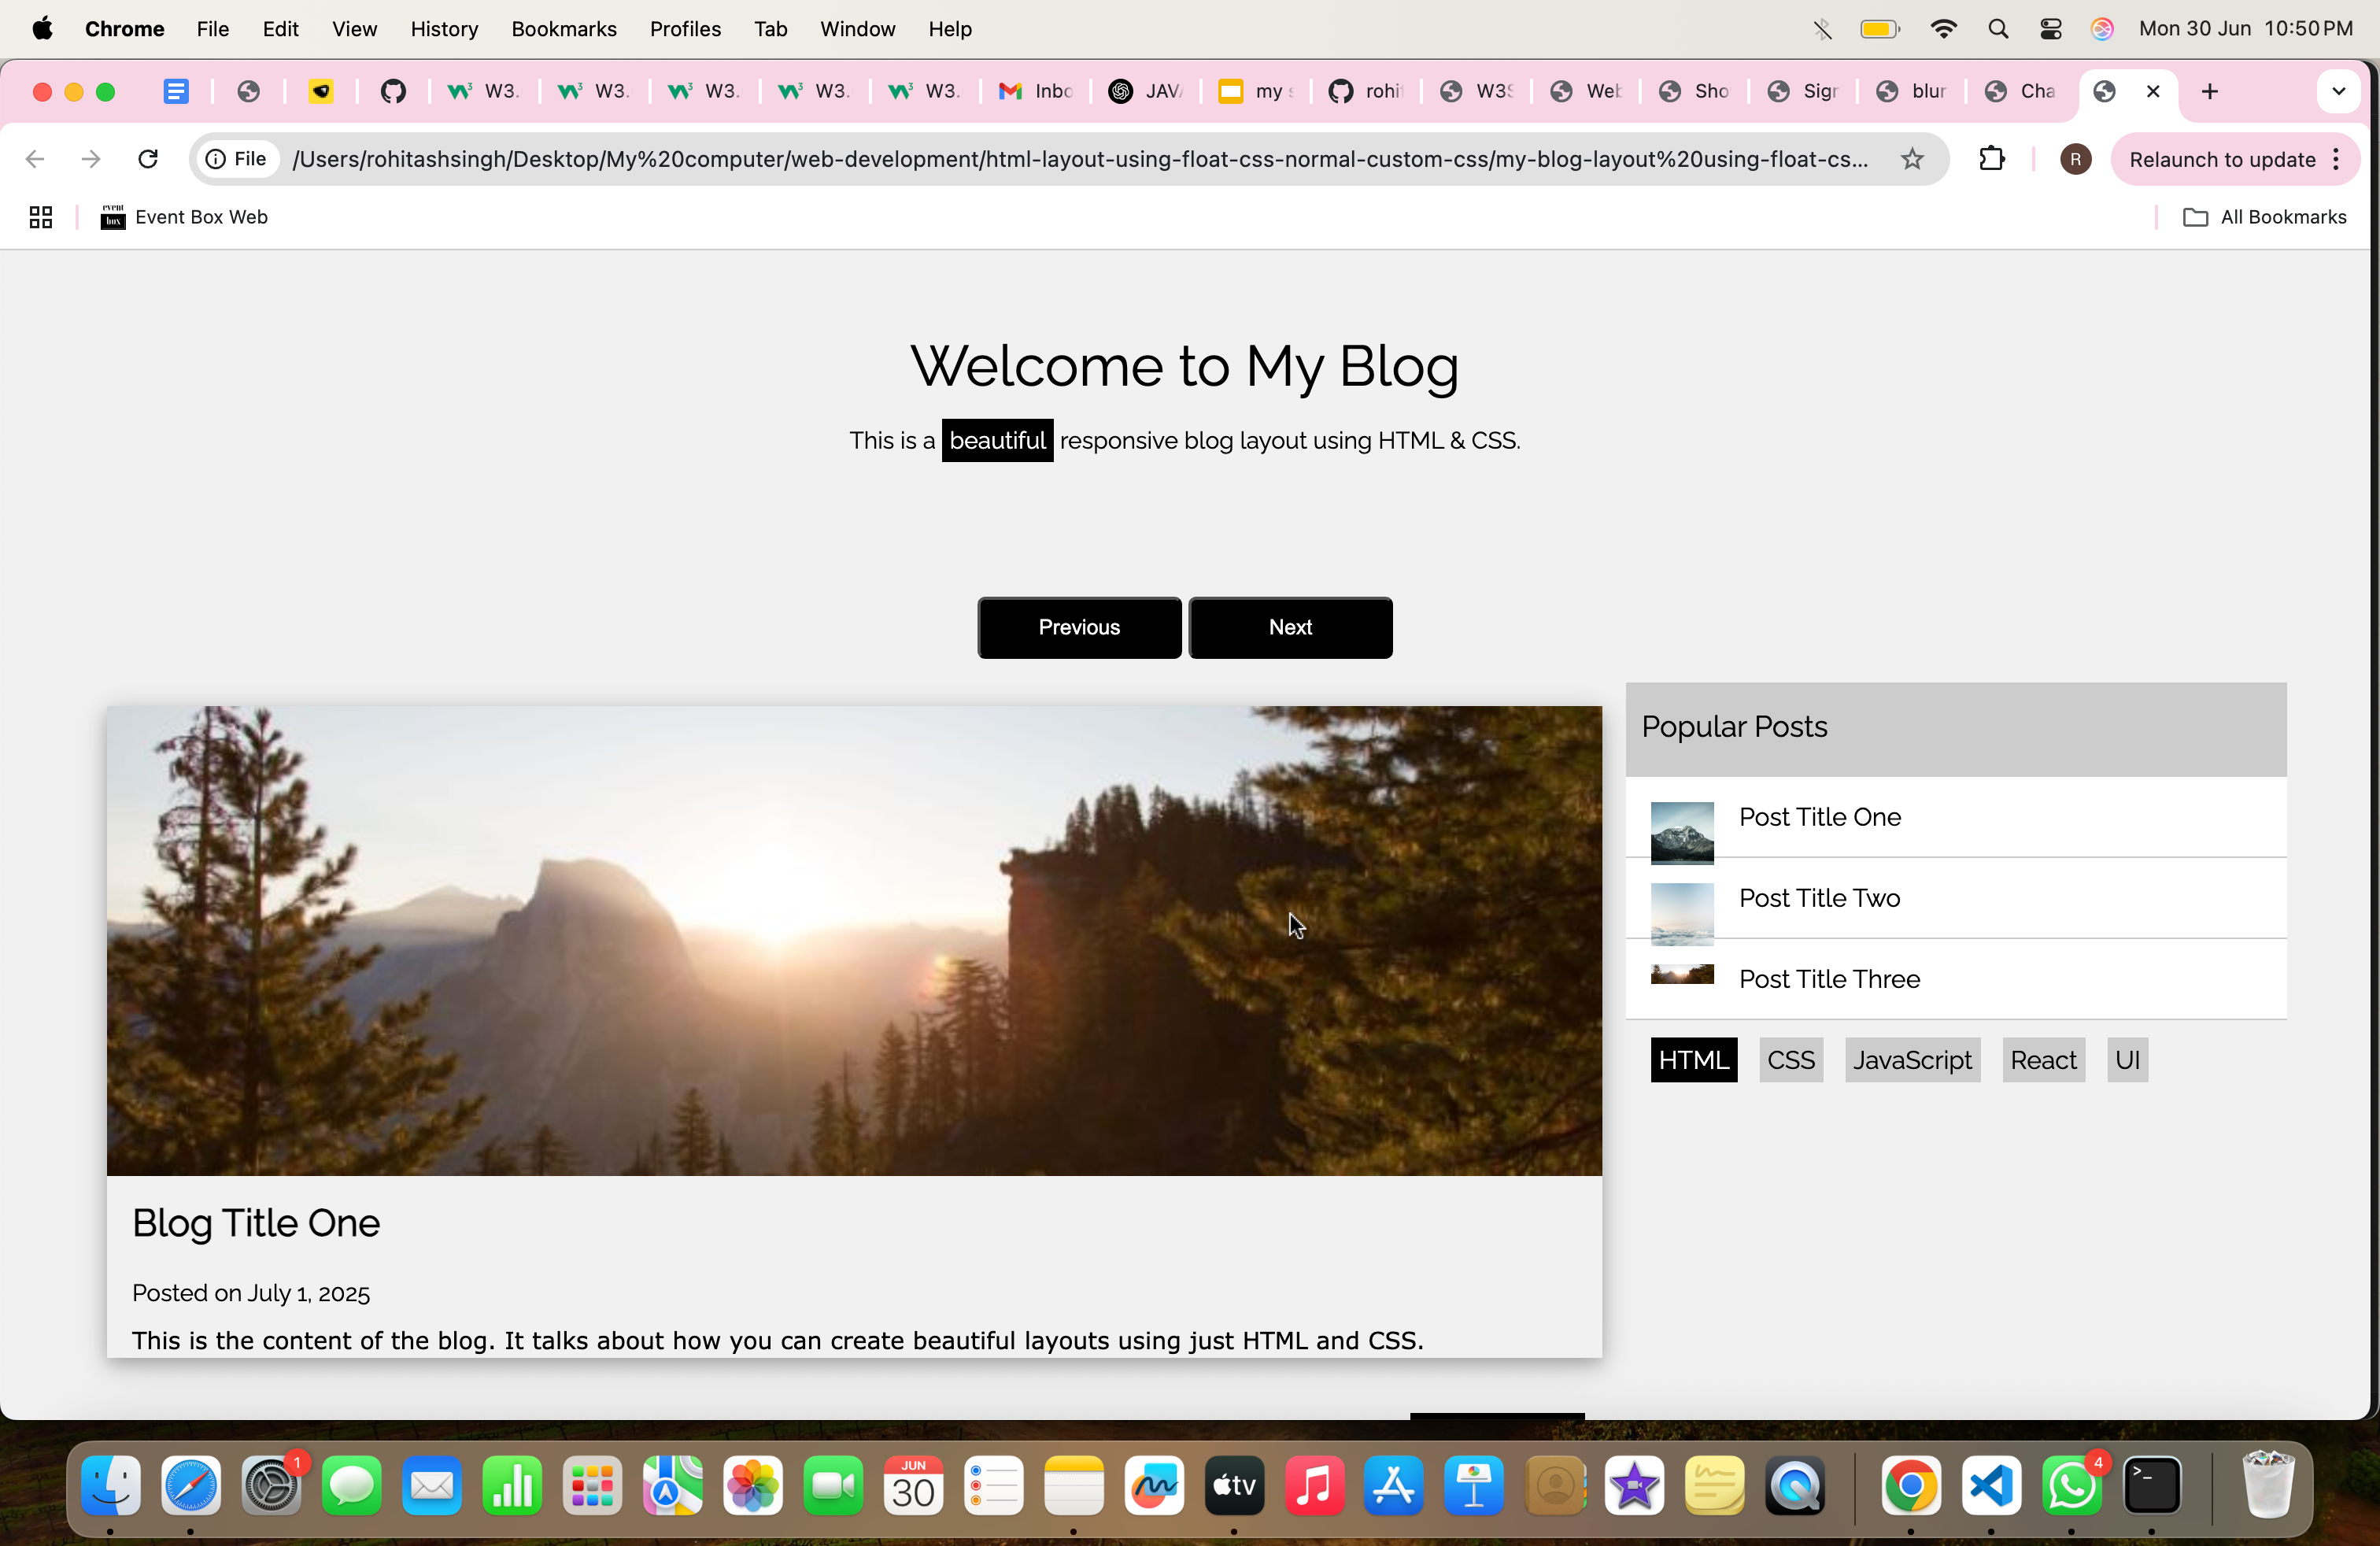Open Chrome three-dot menu
This screenshot has width=2380, height=1546.
pos(2337,159)
